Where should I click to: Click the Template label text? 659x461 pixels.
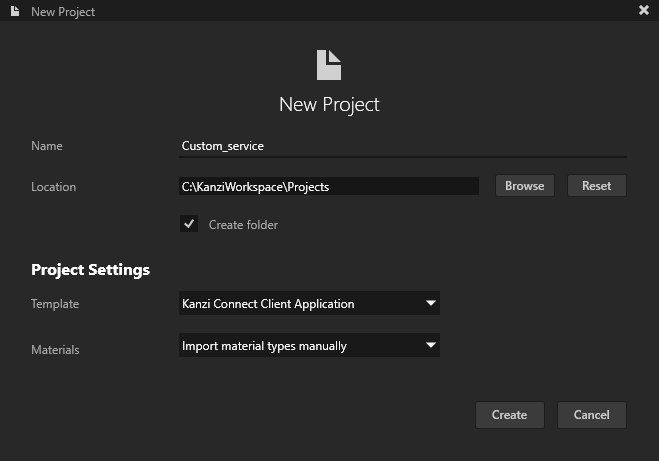[x=55, y=304]
